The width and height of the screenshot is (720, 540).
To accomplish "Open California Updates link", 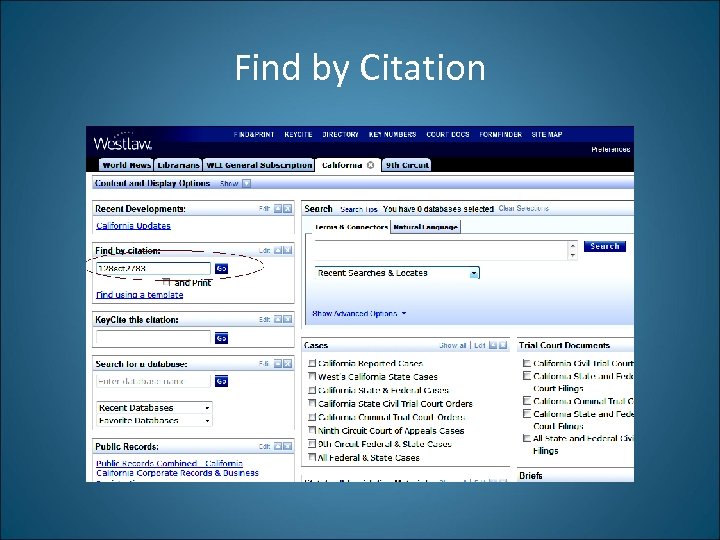I will coord(134,225).
